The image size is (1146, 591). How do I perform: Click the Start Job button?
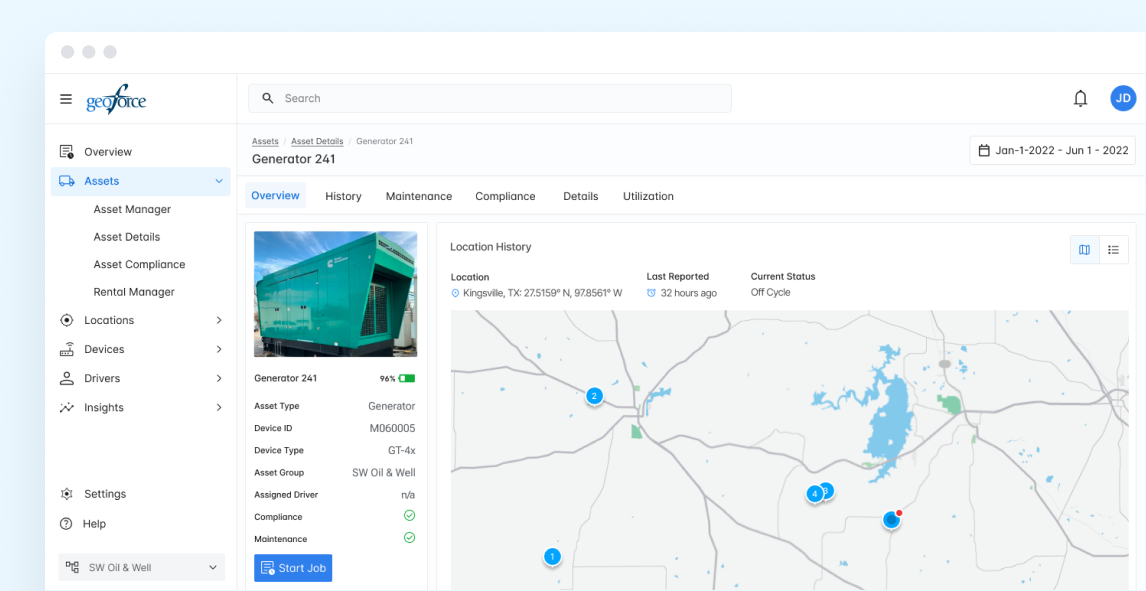click(293, 568)
